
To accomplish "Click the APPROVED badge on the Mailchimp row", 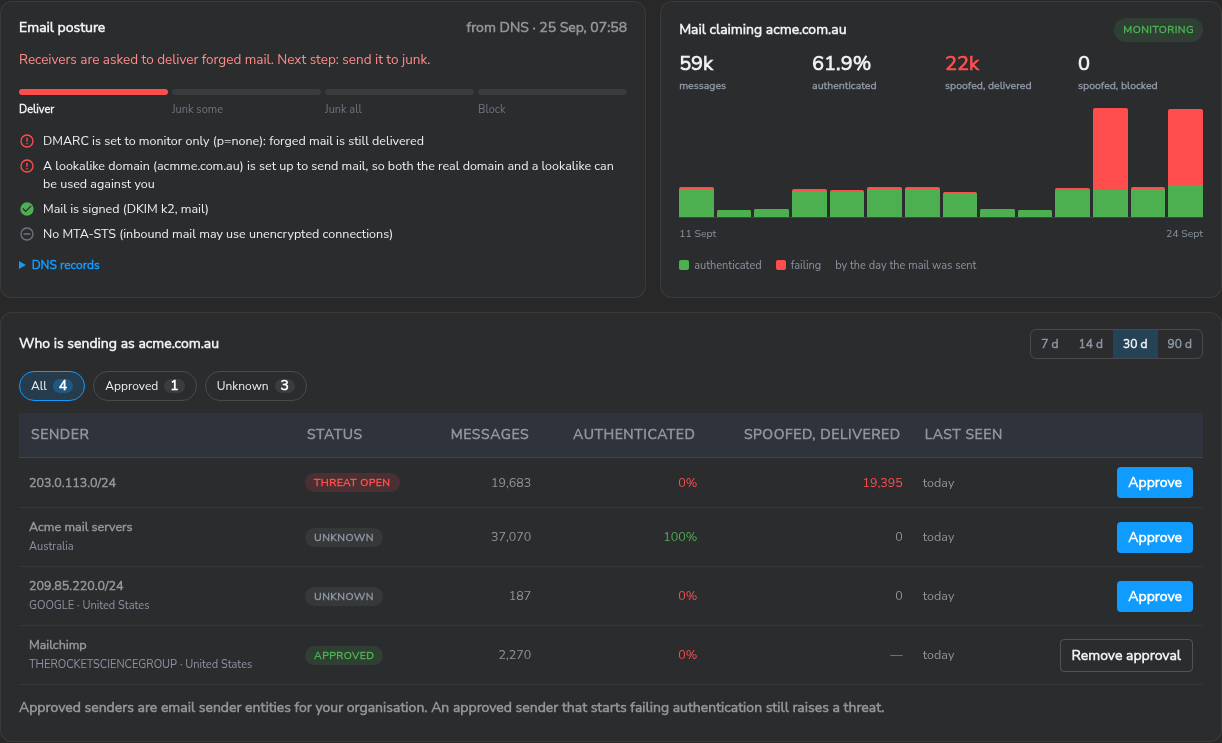I will click(343, 656).
